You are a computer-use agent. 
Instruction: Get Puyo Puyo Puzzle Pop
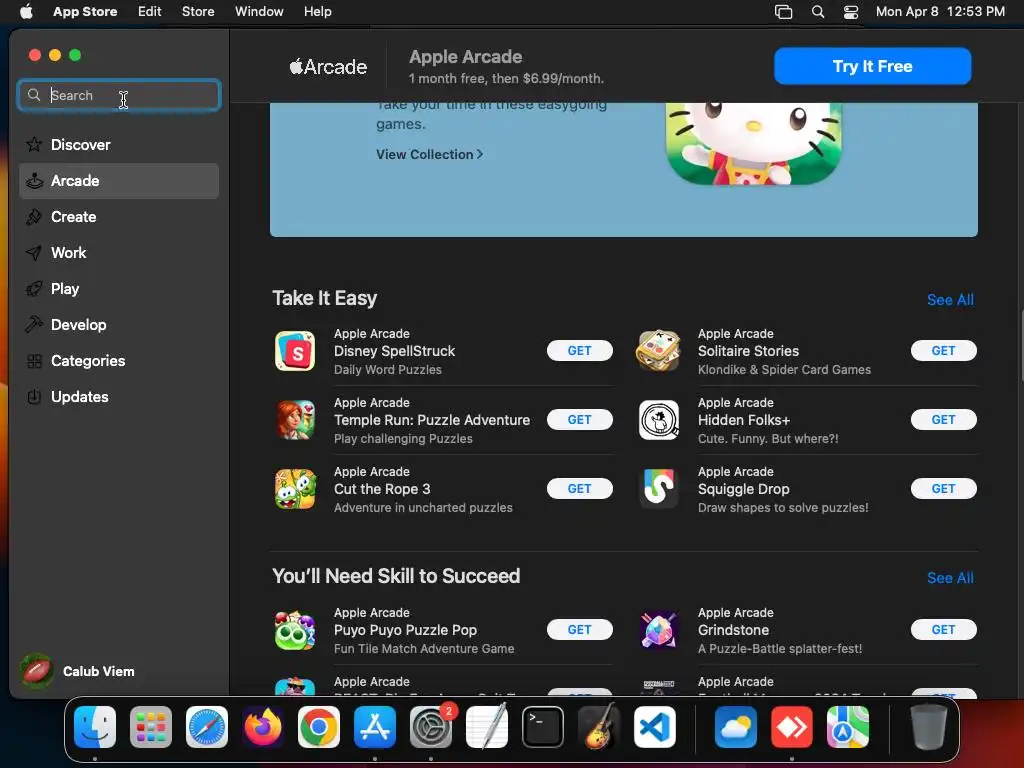point(579,630)
